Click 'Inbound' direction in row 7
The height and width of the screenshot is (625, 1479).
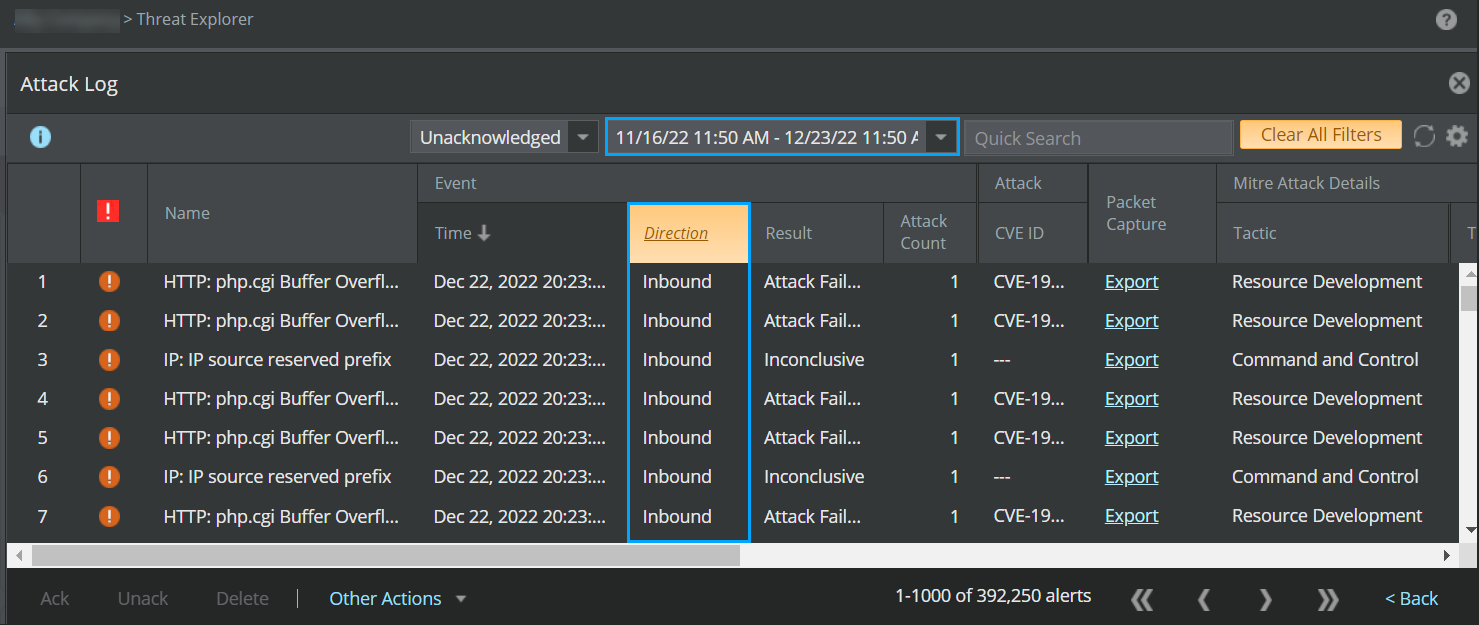tap(677, 516)
